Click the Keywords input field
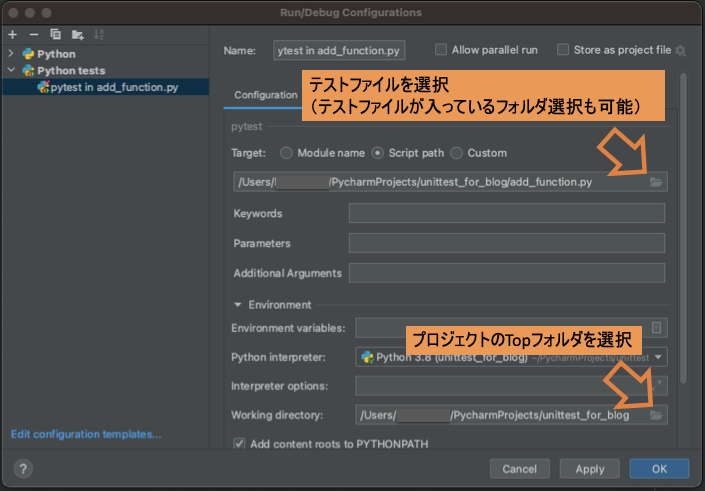 click(507, 213)
